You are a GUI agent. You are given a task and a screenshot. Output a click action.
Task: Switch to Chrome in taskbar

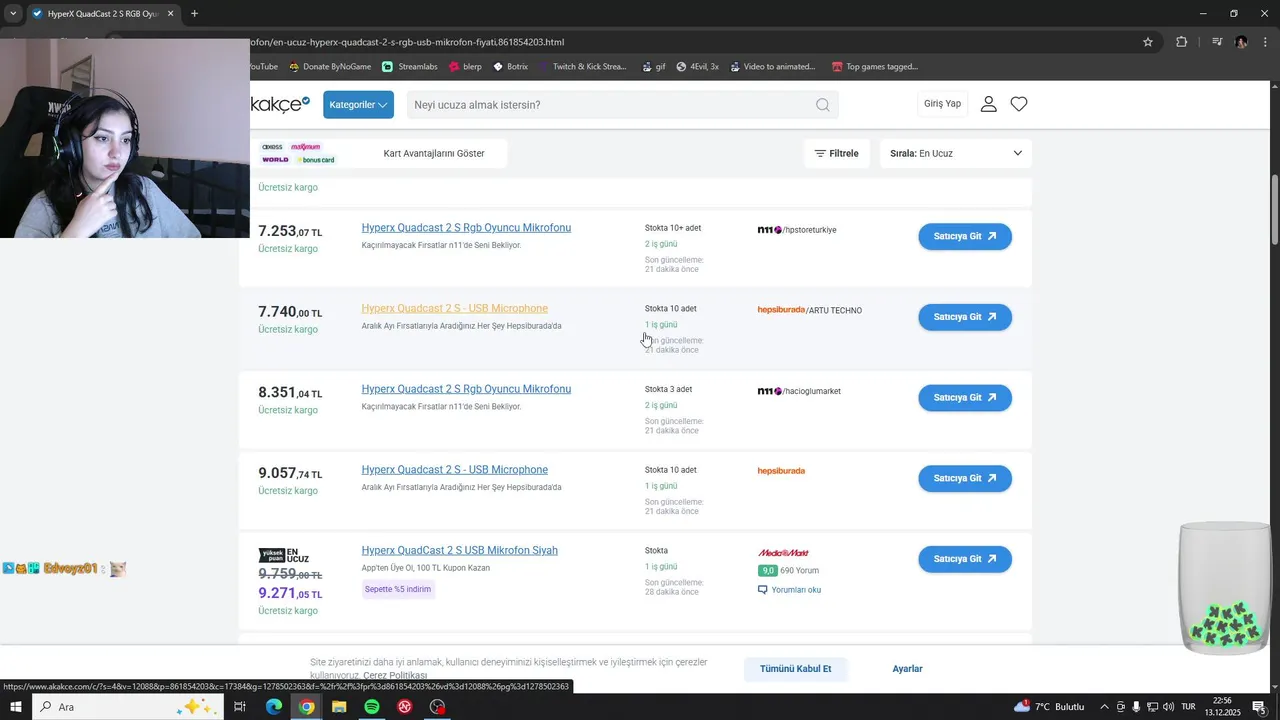pyautogui.click(x=306, y=707)
